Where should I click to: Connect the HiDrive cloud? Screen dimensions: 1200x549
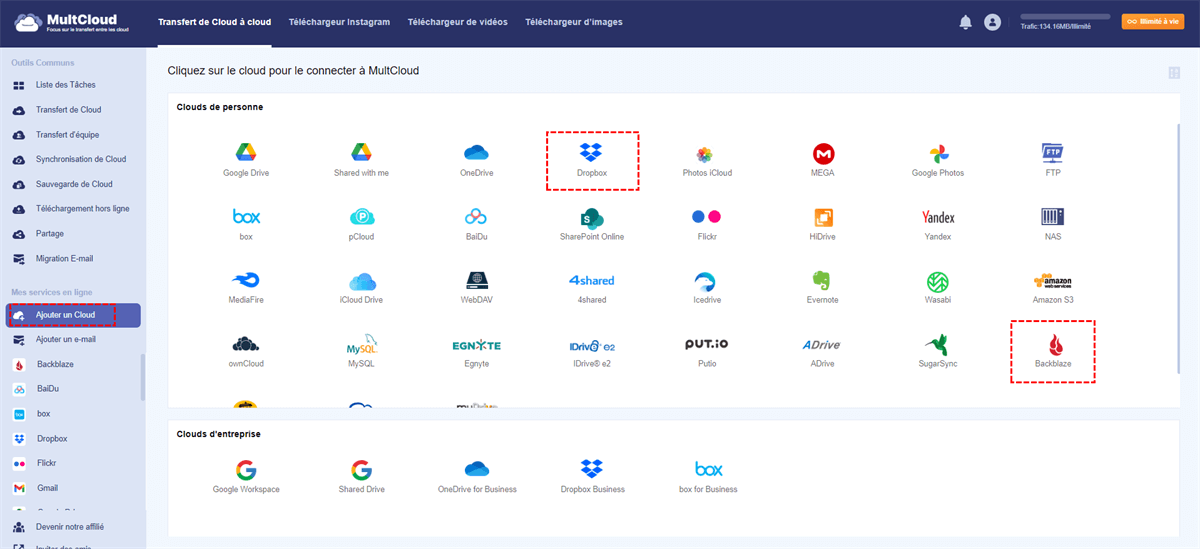823,217
